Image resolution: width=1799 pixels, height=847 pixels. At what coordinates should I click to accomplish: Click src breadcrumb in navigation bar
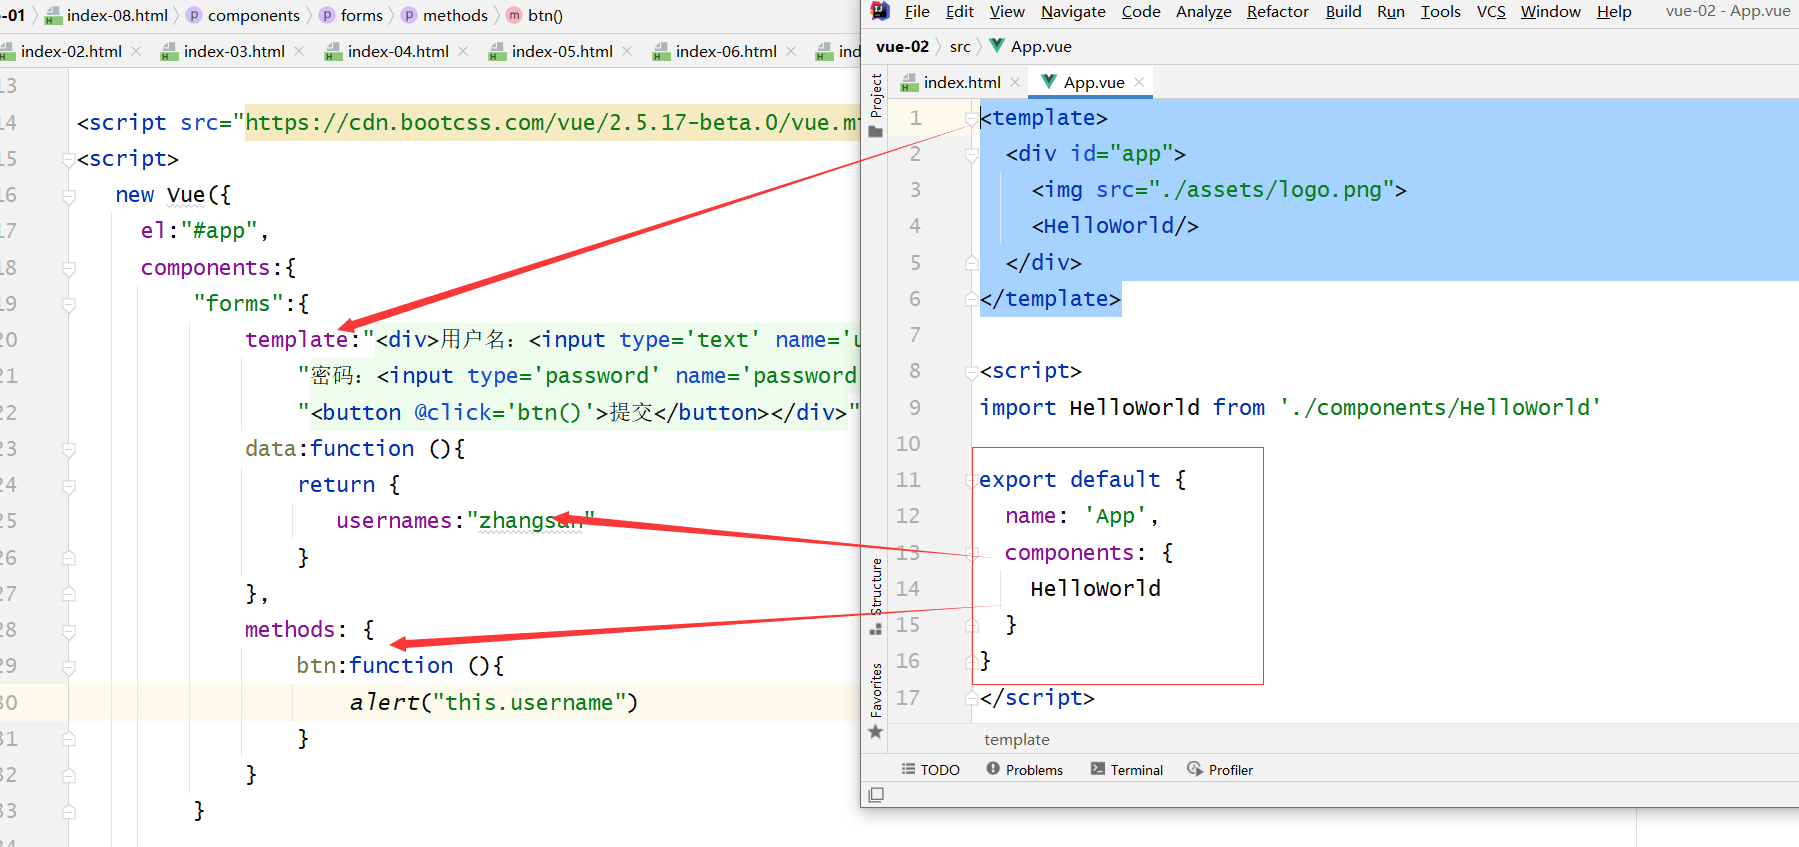click(x=960, y=47)
